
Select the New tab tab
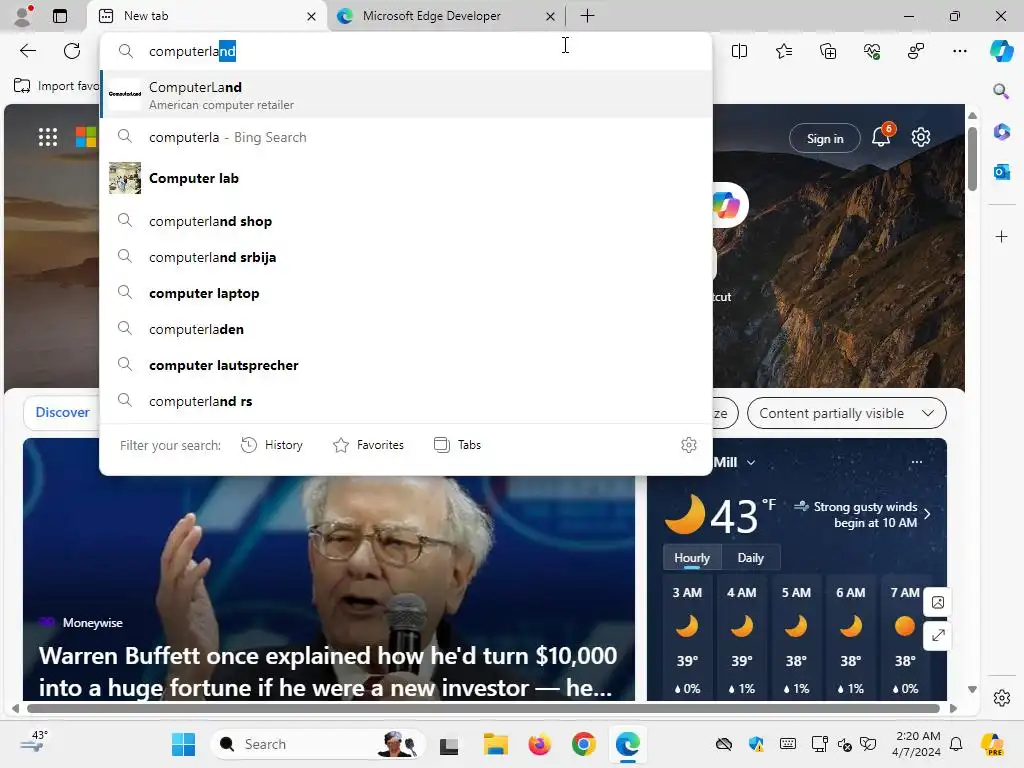coord(208,16)
